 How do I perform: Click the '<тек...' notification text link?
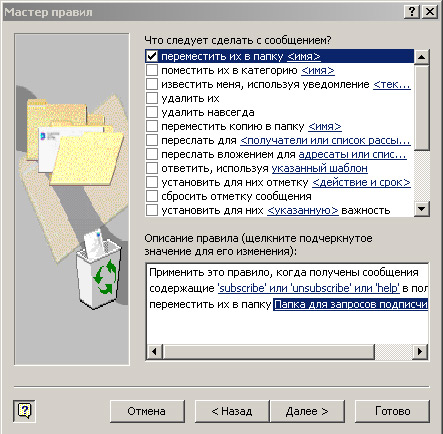click(x=392, y=85)
